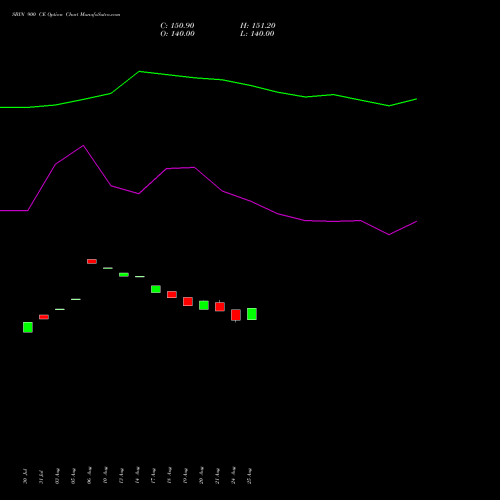Select the green candle for 20 Aug
Image resolution: width=500 pixels, height=500 pixels.
tap(204, 305)
